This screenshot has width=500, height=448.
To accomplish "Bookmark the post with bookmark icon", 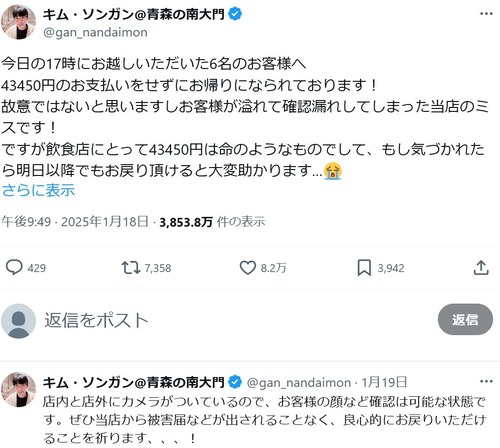I will (x=364, y=268).
